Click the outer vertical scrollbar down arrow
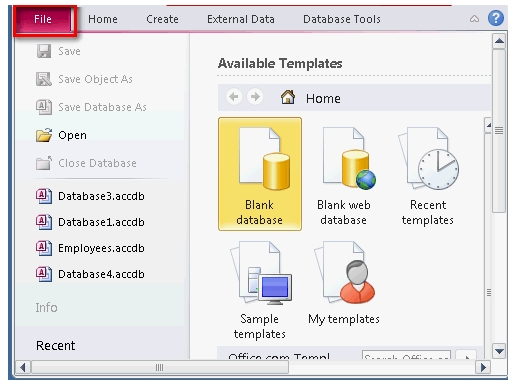Viewport: 514px width, 387px height. [499, 351]
